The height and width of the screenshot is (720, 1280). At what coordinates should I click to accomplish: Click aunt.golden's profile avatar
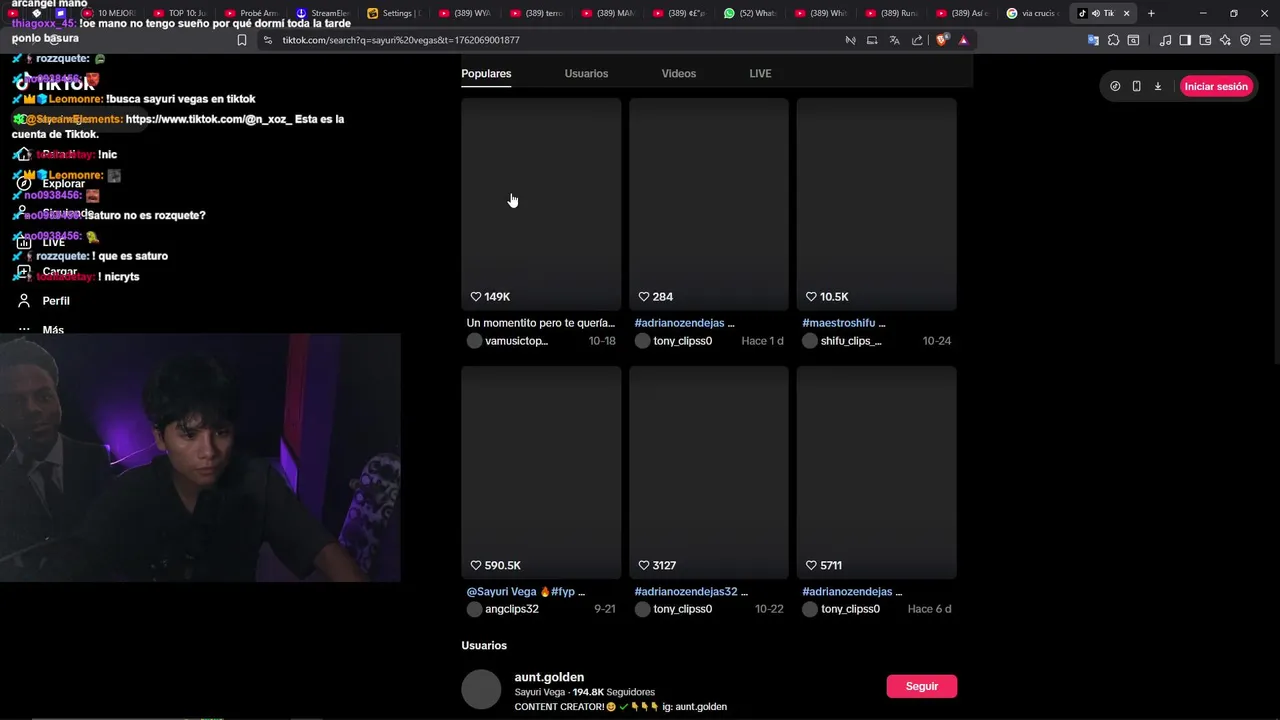481,690
